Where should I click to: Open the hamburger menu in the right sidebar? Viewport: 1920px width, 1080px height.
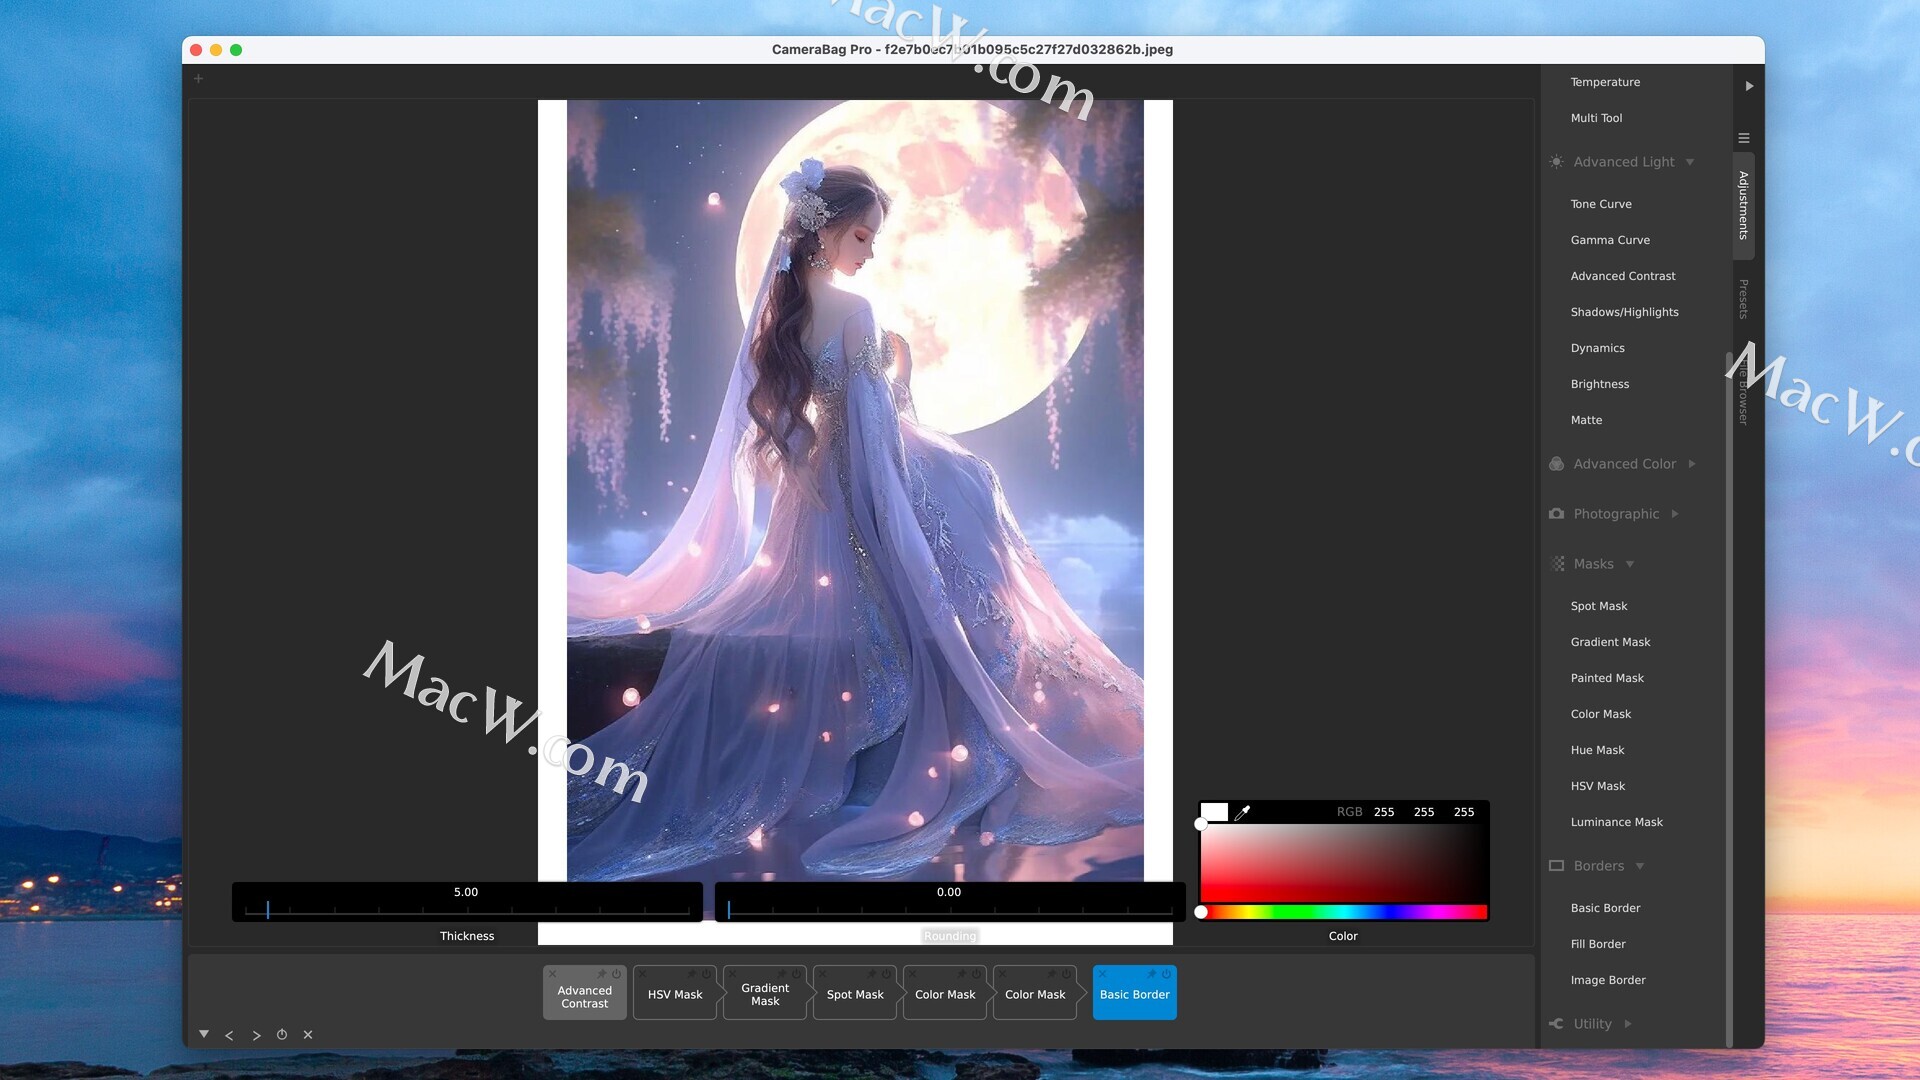(1744, 138)
